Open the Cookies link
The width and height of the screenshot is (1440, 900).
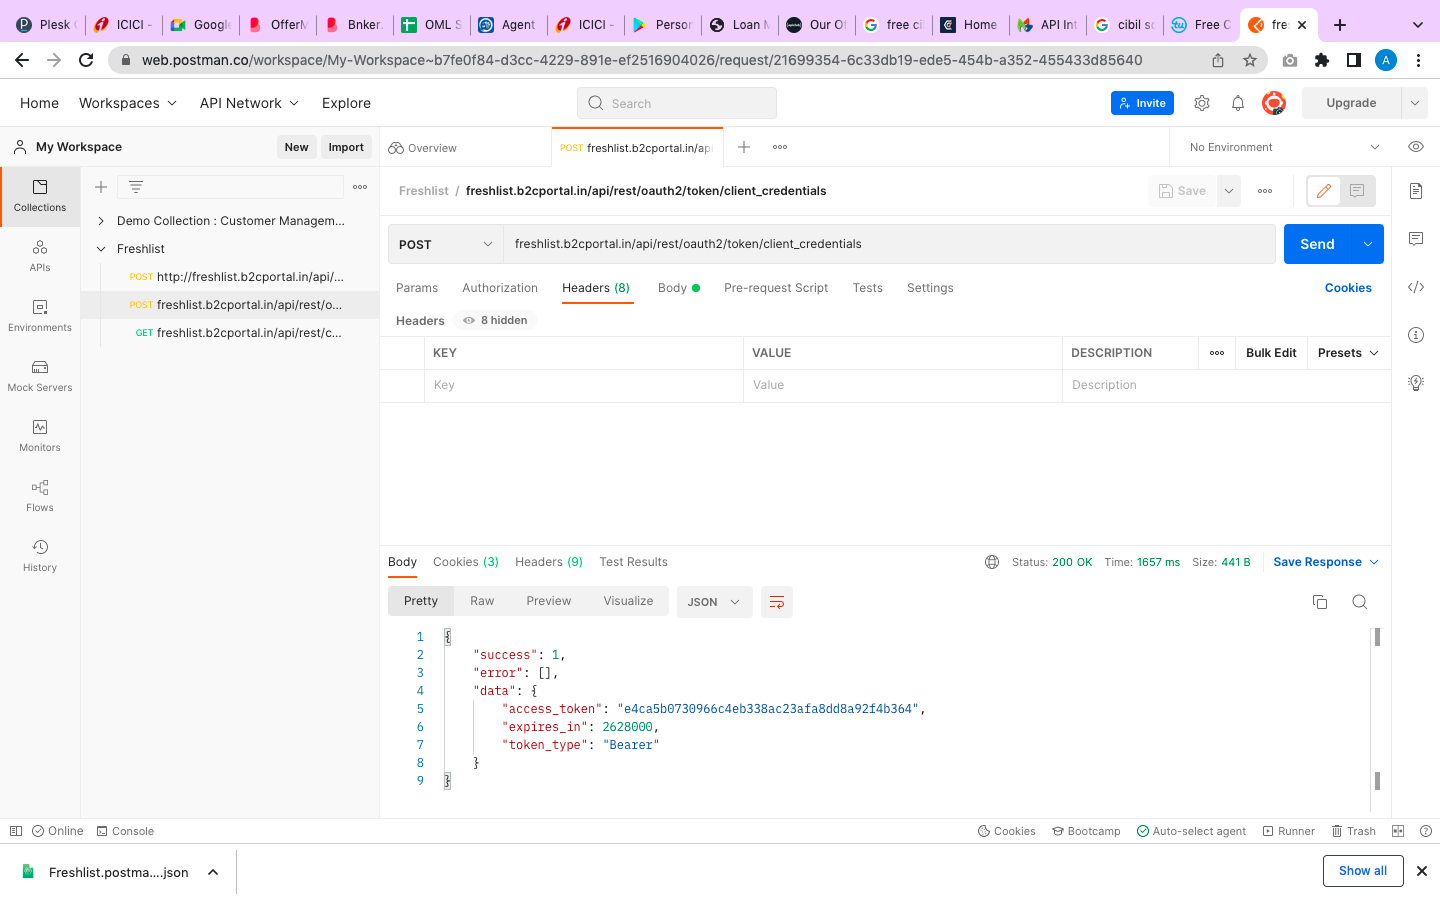[1348, 288]
